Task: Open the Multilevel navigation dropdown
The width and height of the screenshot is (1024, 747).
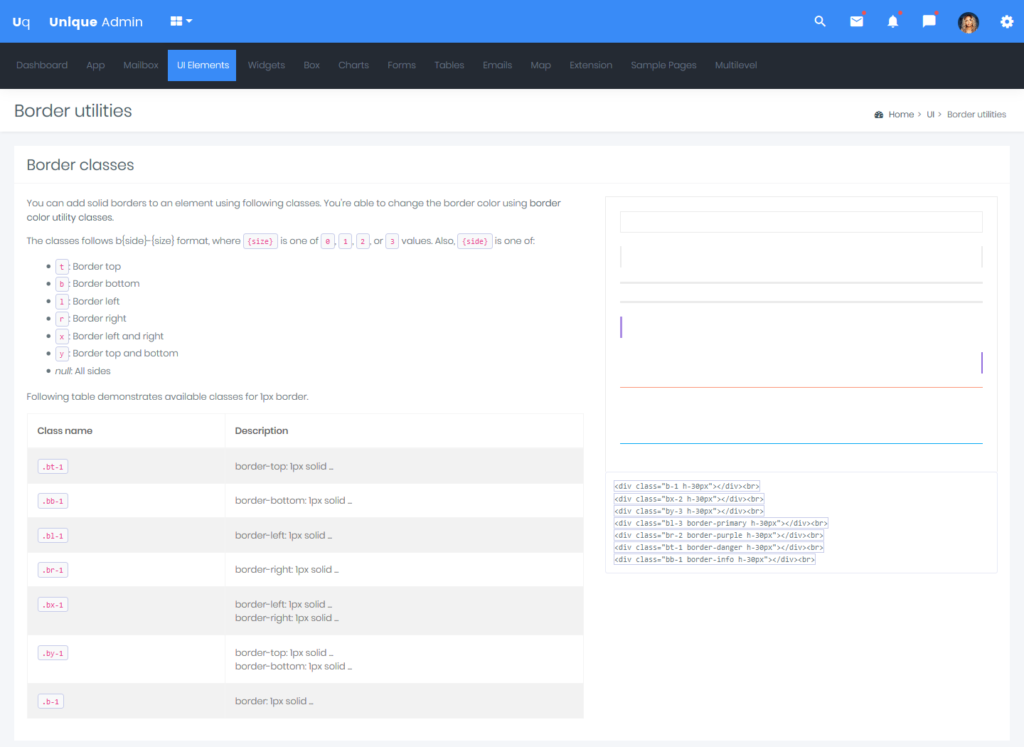Action: [736, 64]
